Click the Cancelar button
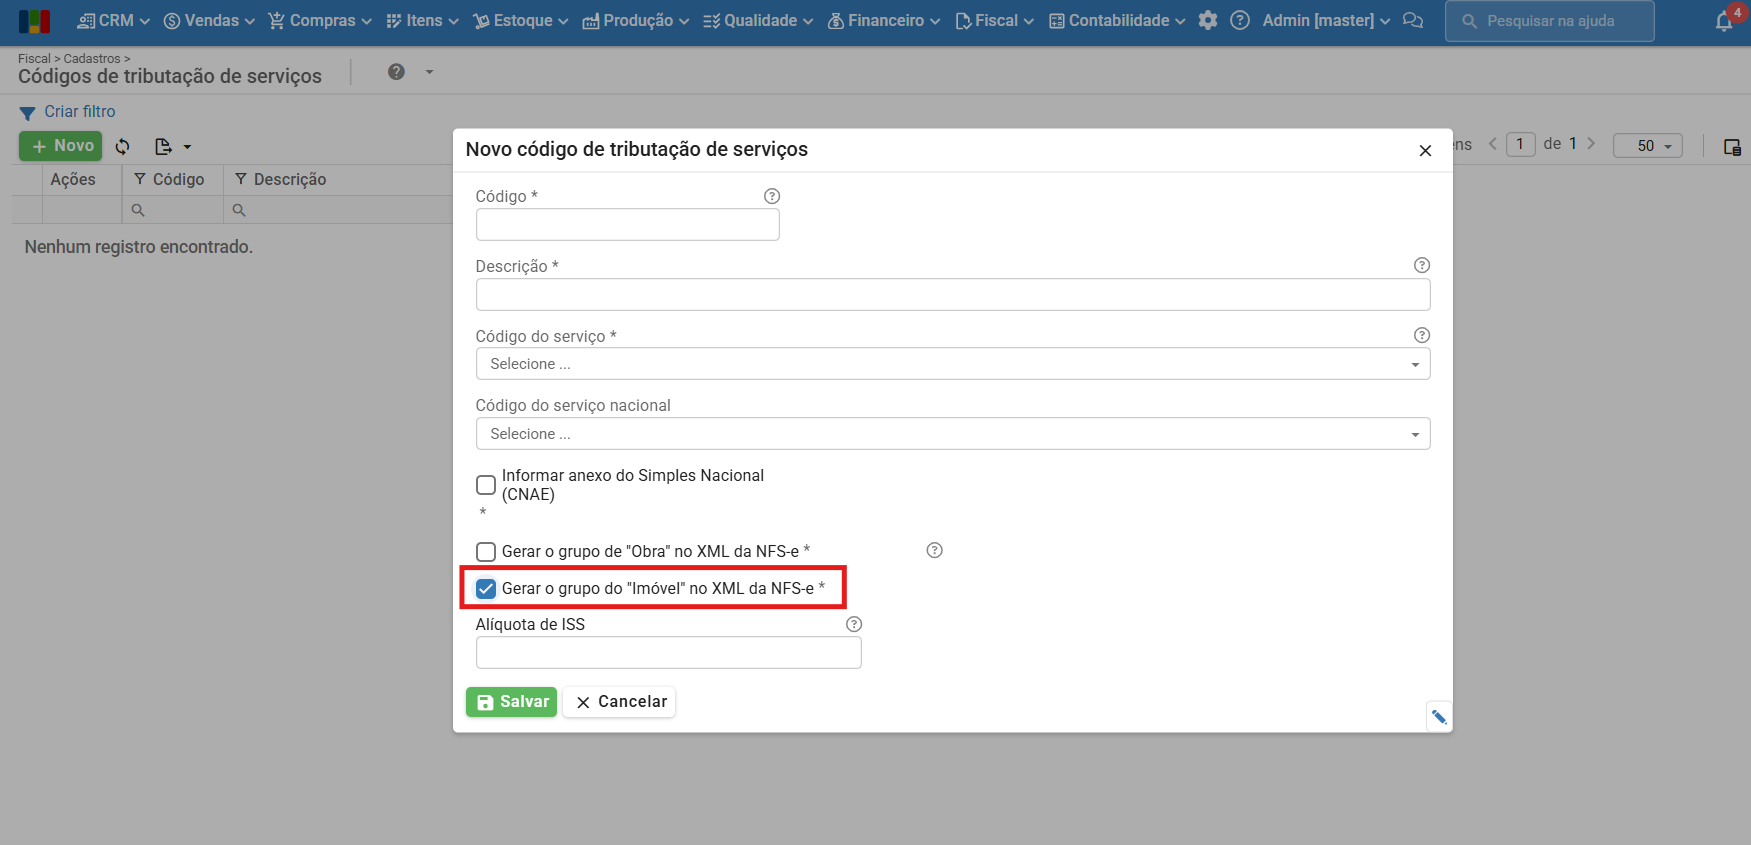This screenshot has width=1751, height=845. (x=620, y=702)
